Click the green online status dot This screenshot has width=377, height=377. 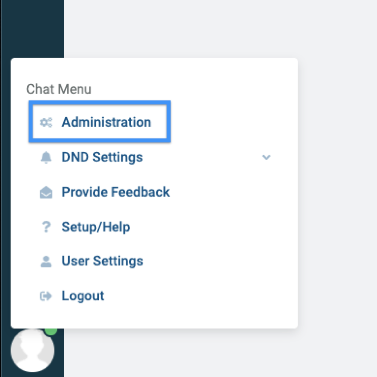[51, 331]
